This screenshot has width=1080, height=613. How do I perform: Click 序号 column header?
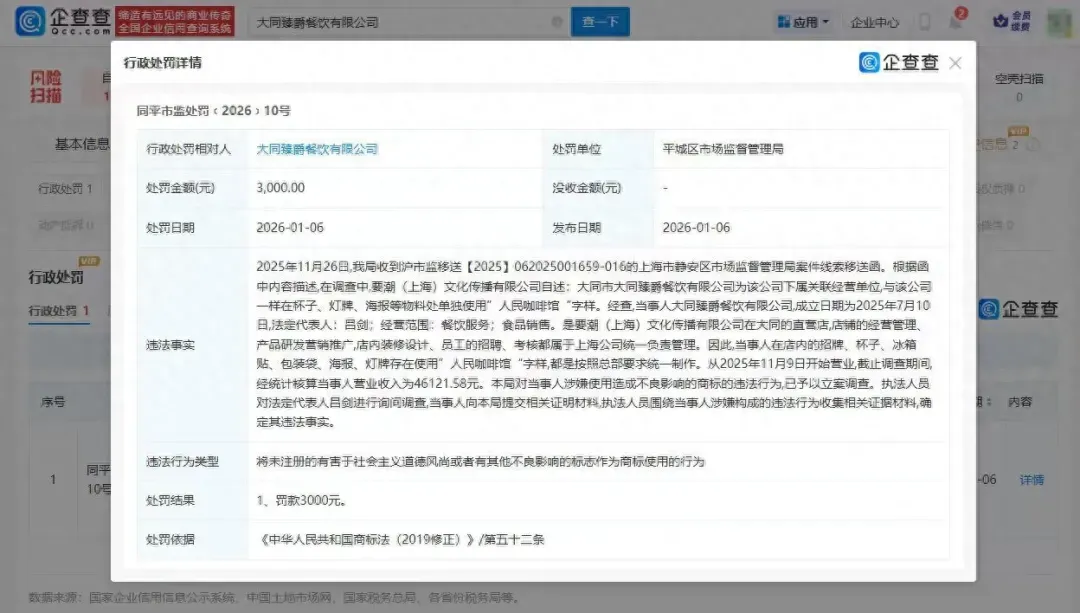(53, 402)
